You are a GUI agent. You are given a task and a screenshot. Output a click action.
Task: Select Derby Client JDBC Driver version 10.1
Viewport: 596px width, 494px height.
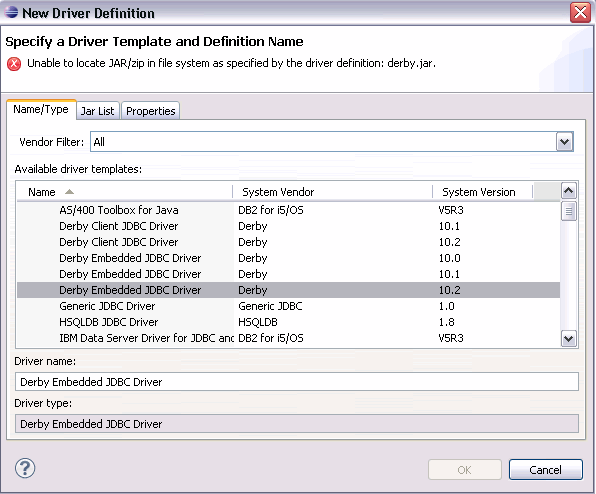click(x=288, y=226)
